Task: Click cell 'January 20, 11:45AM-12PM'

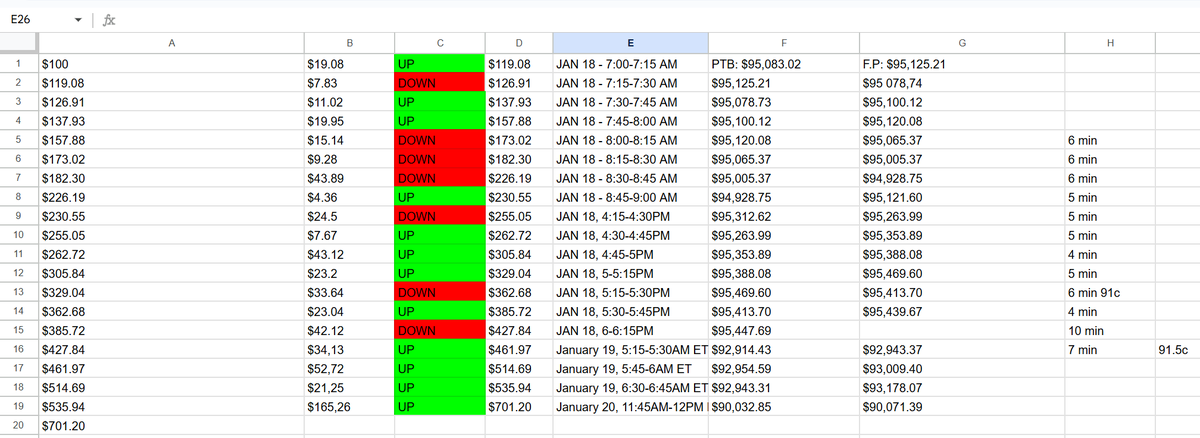Action: [x=630, y=406]
